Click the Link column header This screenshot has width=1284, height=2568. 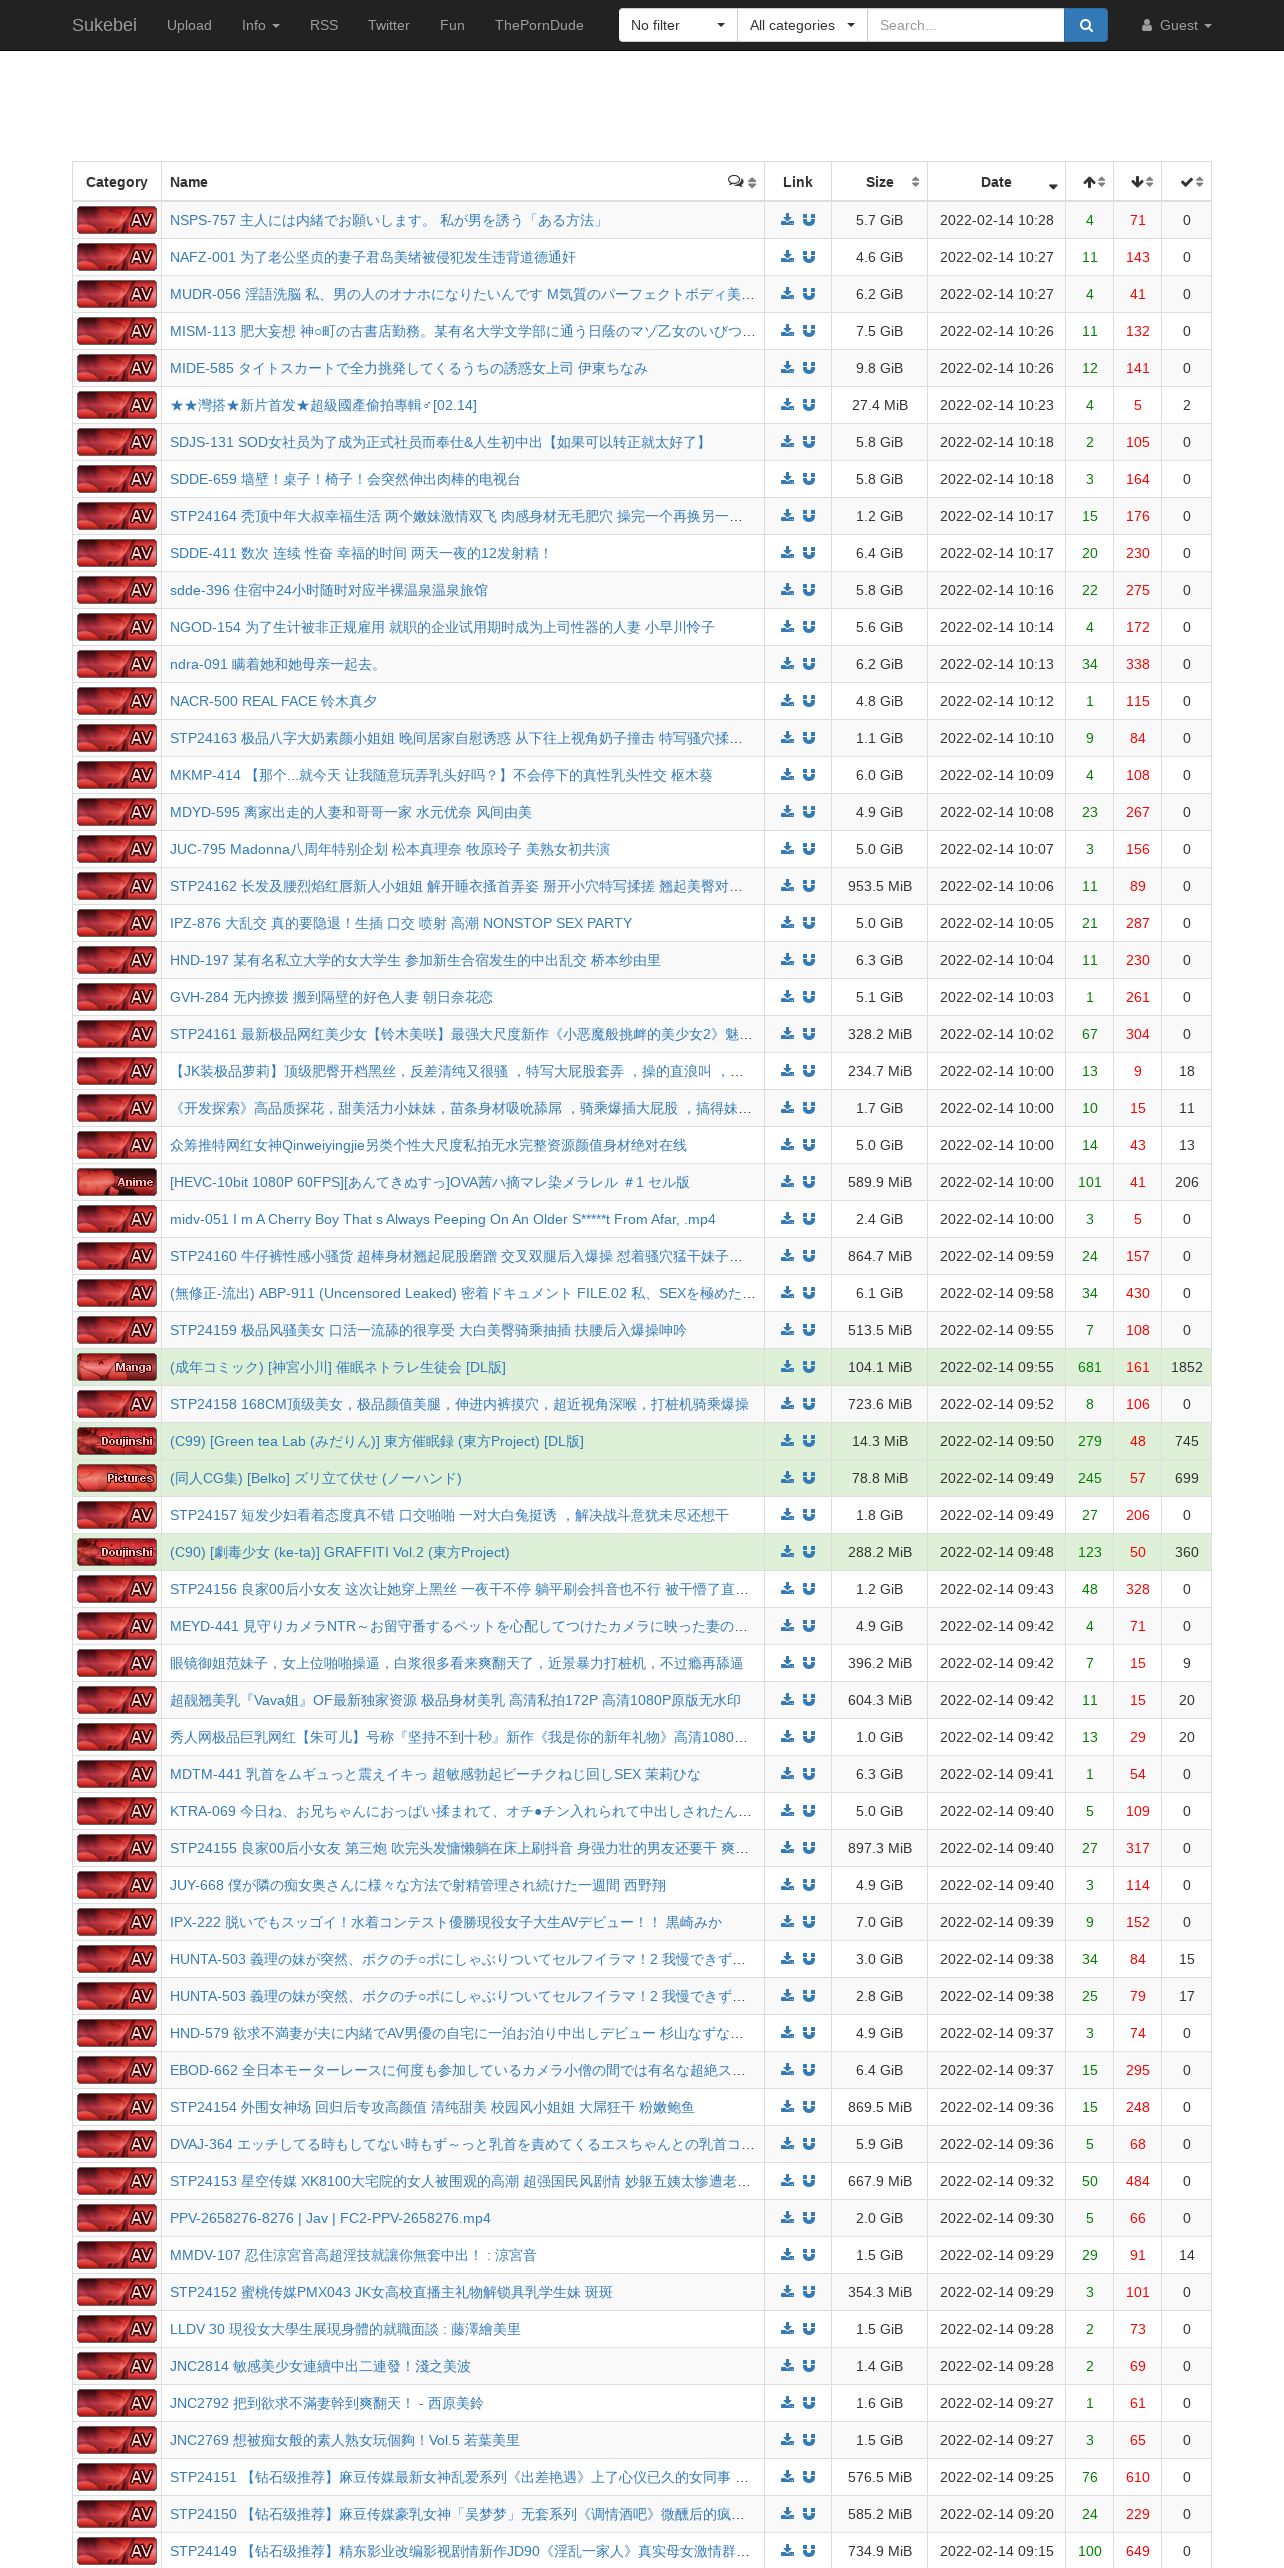pos(798,182)
